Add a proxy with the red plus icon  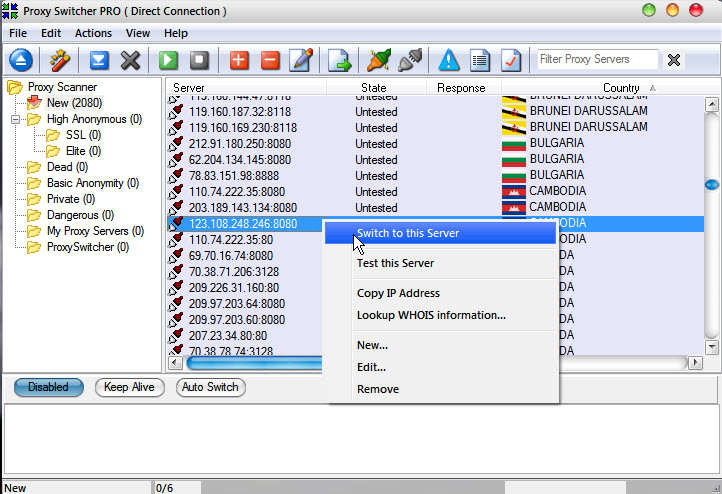tap(239, 60)
